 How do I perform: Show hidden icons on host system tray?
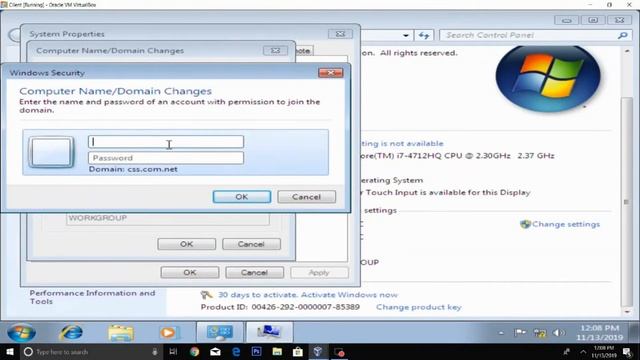point(583,352)
